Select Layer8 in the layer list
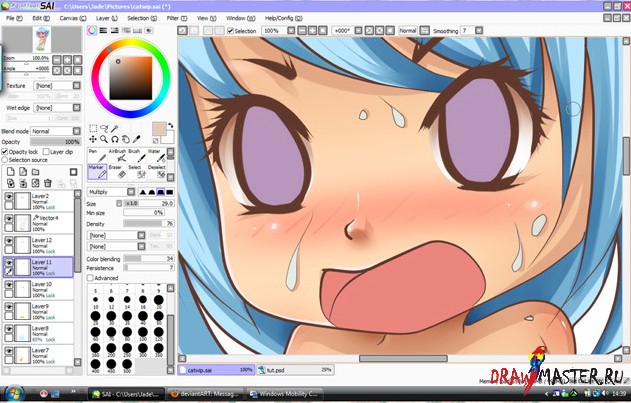 click(x=38, y=334)
